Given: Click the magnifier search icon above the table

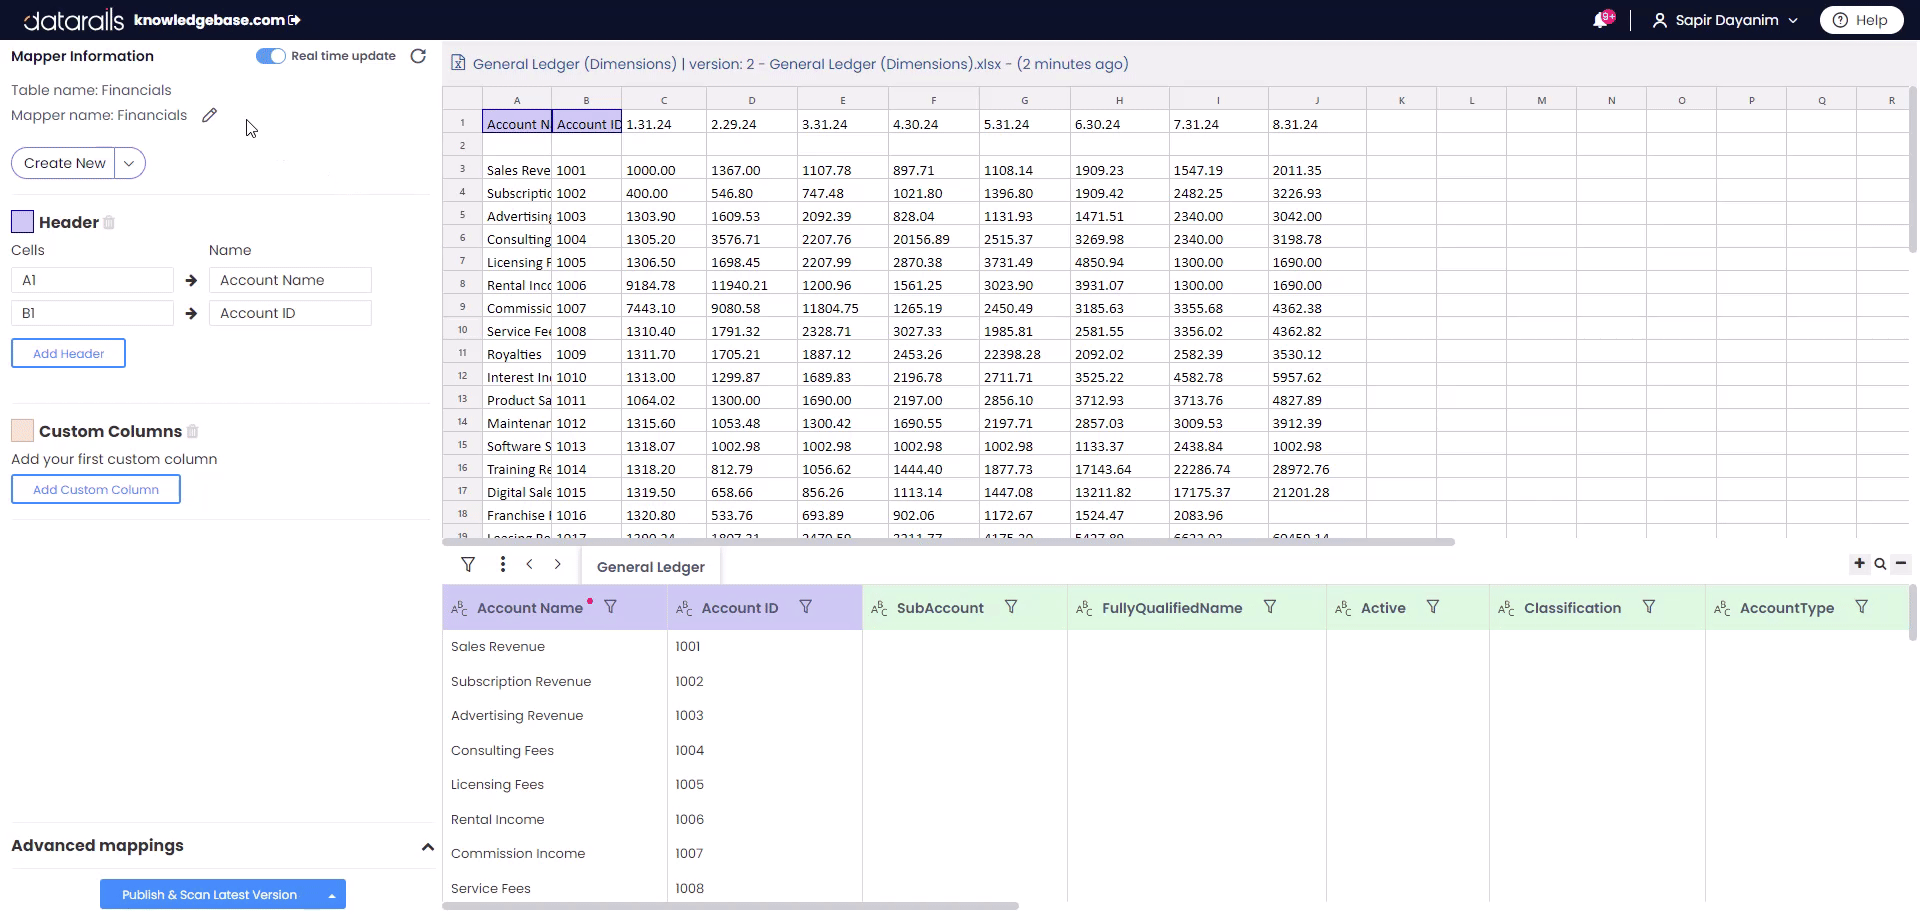Looking at the screenshot, I should coord(1880,564).
